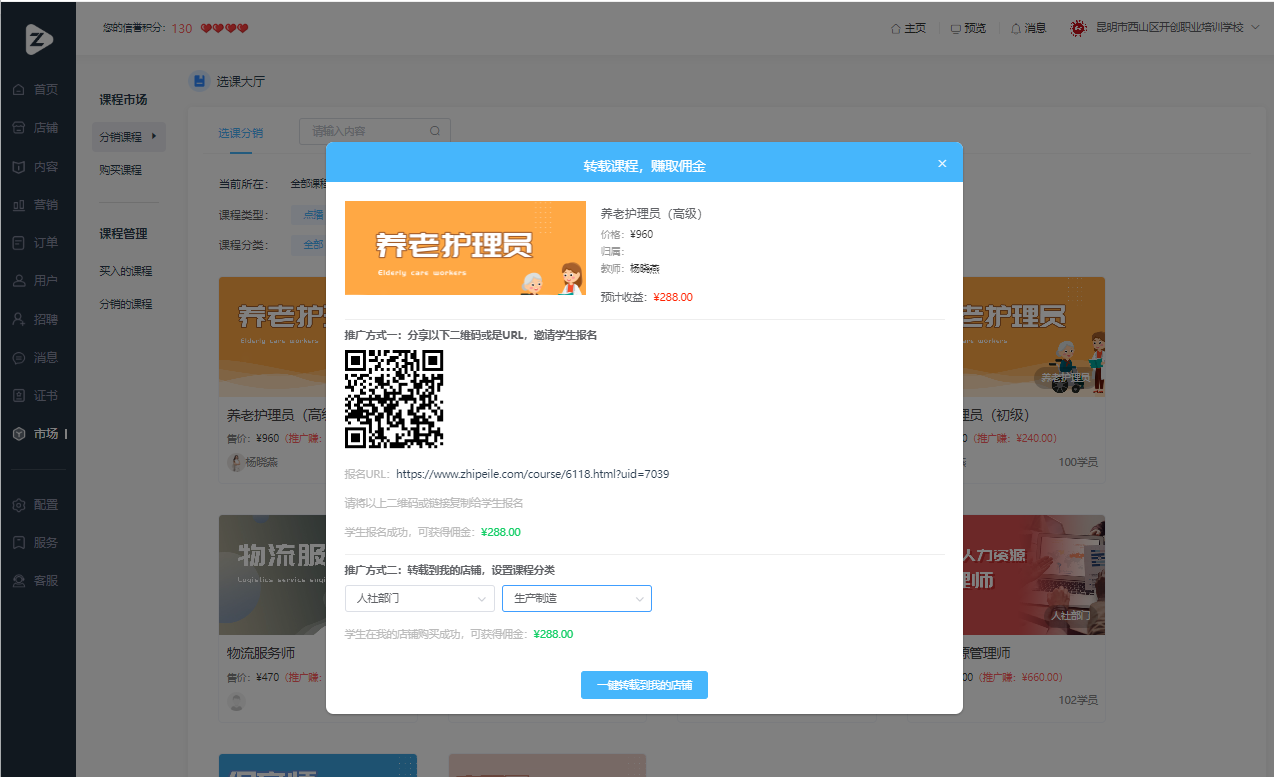The image size is (1274, 777).
Task: Click the school account avatar icon
Action: pyautogui.click(x=1078, y=28)
